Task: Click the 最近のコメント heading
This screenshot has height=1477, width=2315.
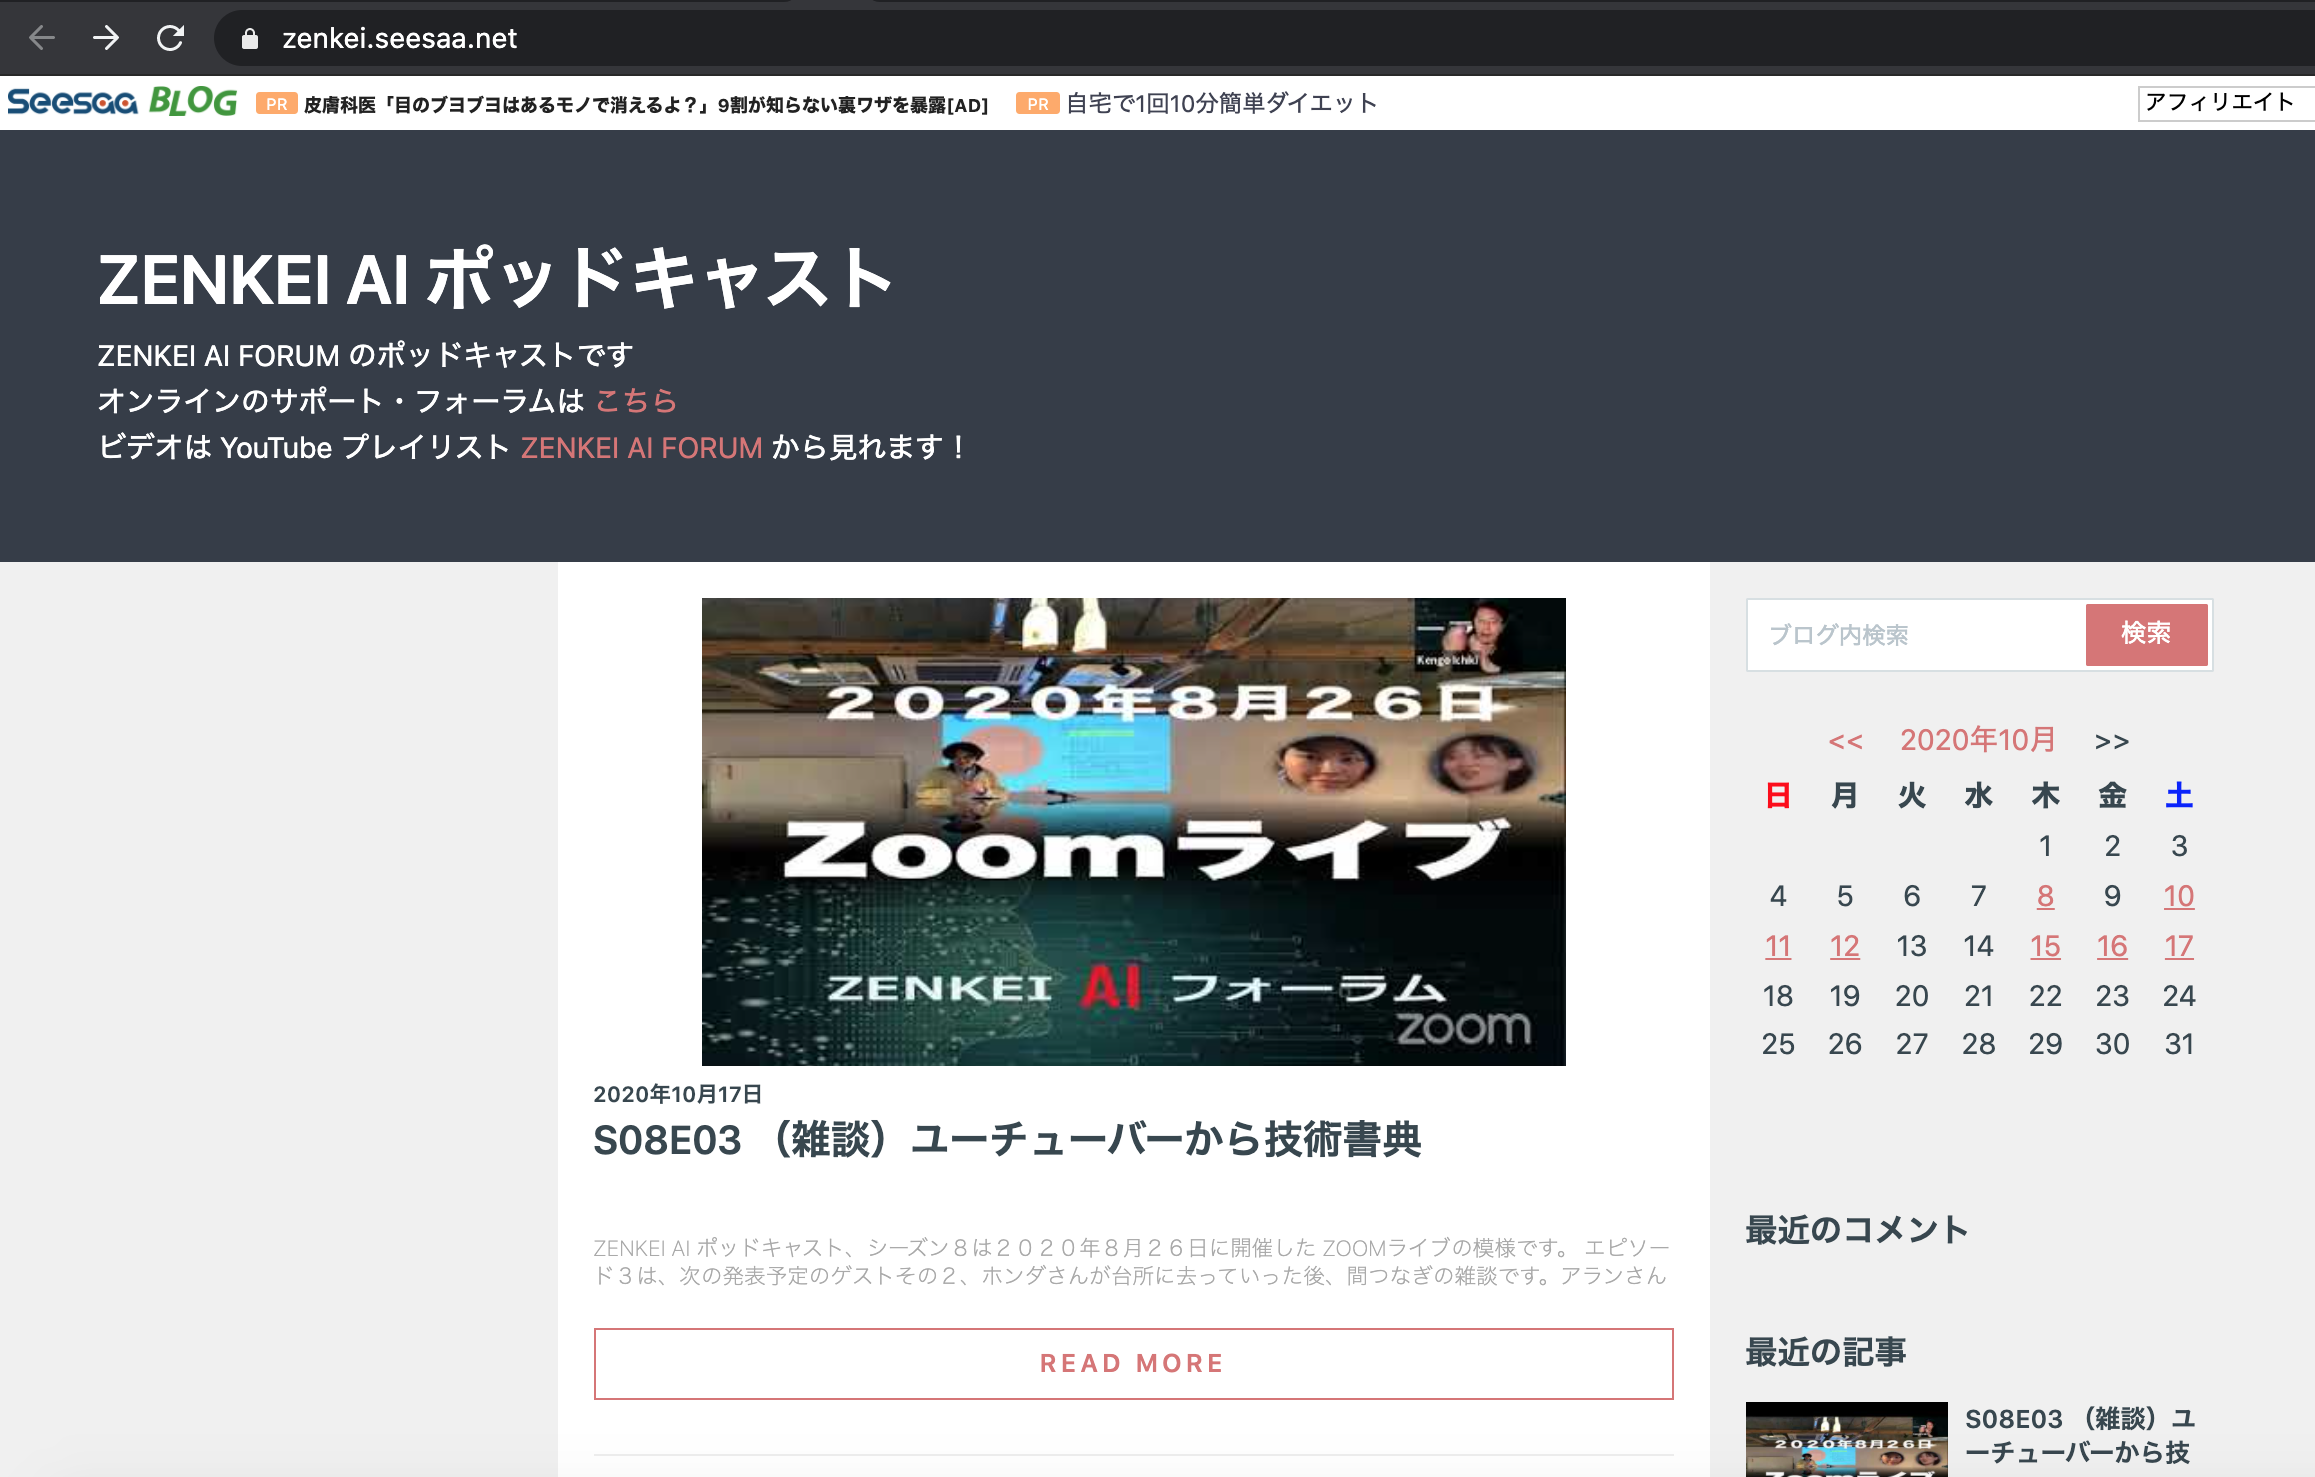Action: 1857,1229
